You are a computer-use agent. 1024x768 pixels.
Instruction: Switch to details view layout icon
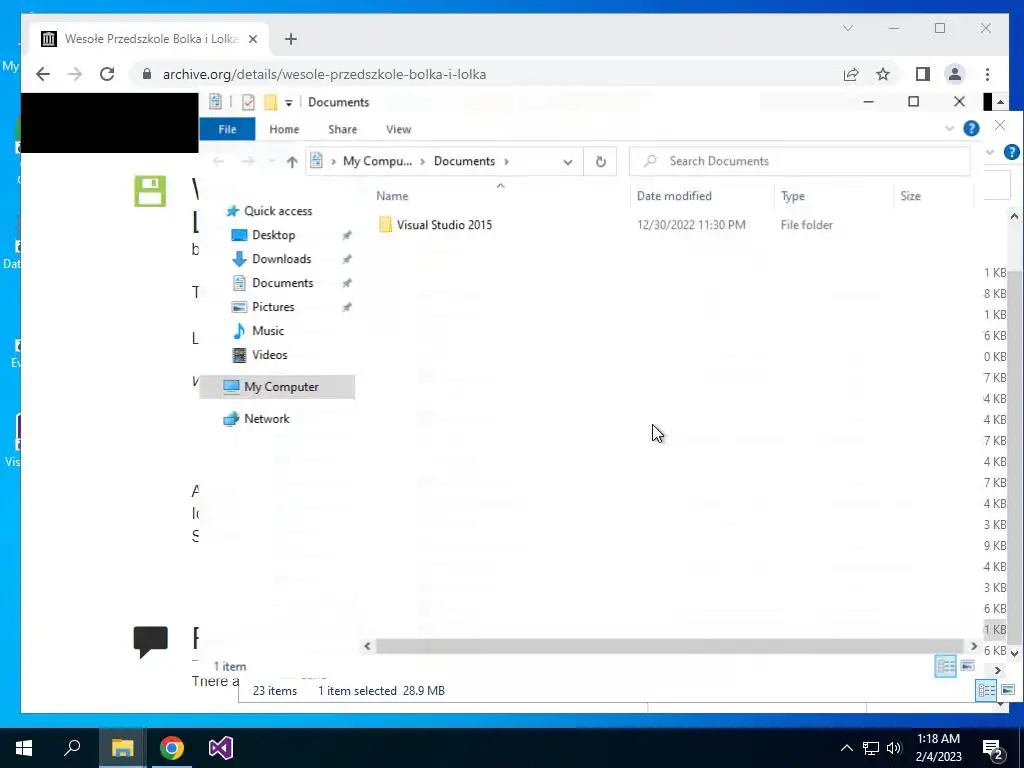click(x=946, y=666)
